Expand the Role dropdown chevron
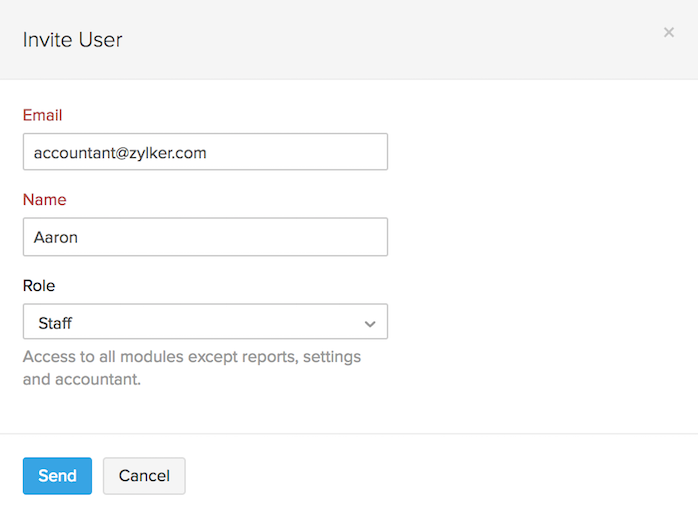Image resolution: width=698 pixels, height=516 pixels. (x=370, y=323)
